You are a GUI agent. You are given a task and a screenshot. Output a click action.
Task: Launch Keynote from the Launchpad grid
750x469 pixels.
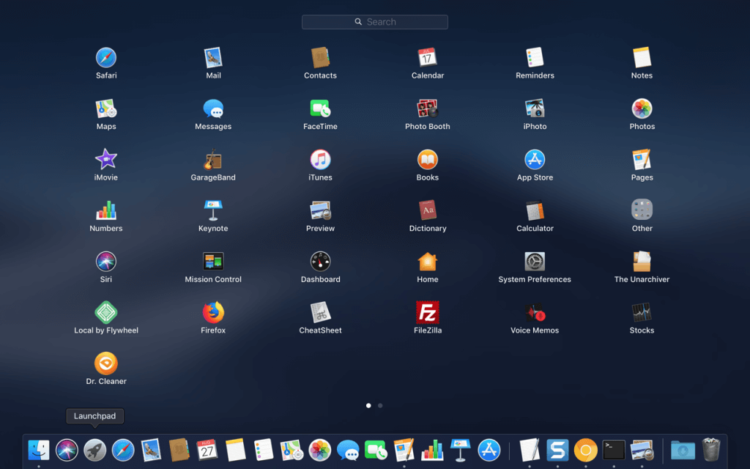coord(213,211)
